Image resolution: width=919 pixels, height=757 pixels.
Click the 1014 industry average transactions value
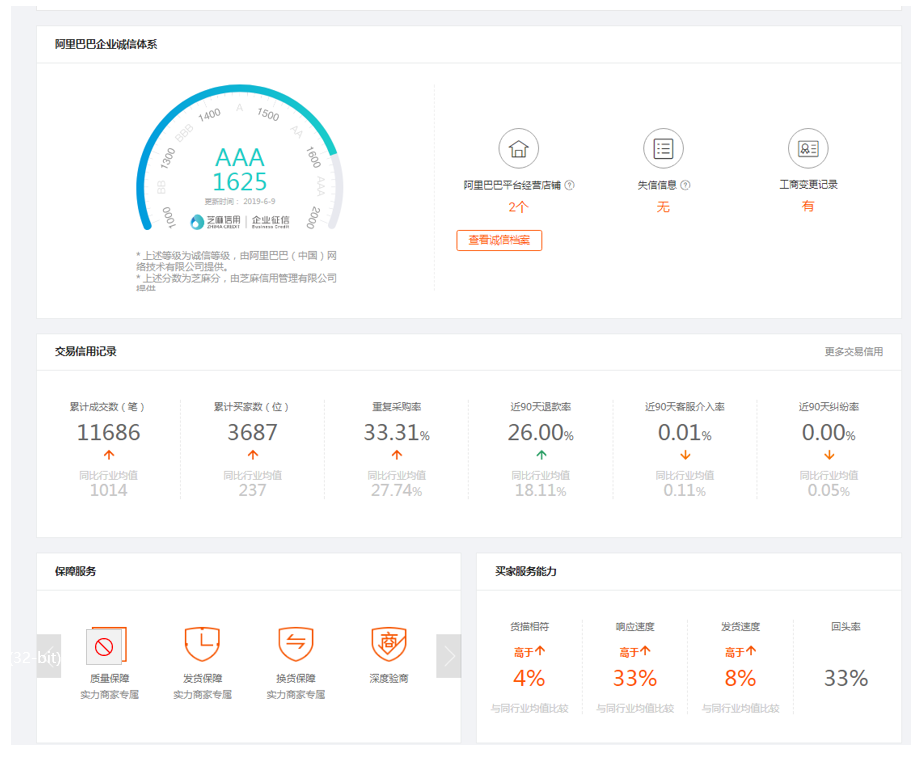click(108, 490)
